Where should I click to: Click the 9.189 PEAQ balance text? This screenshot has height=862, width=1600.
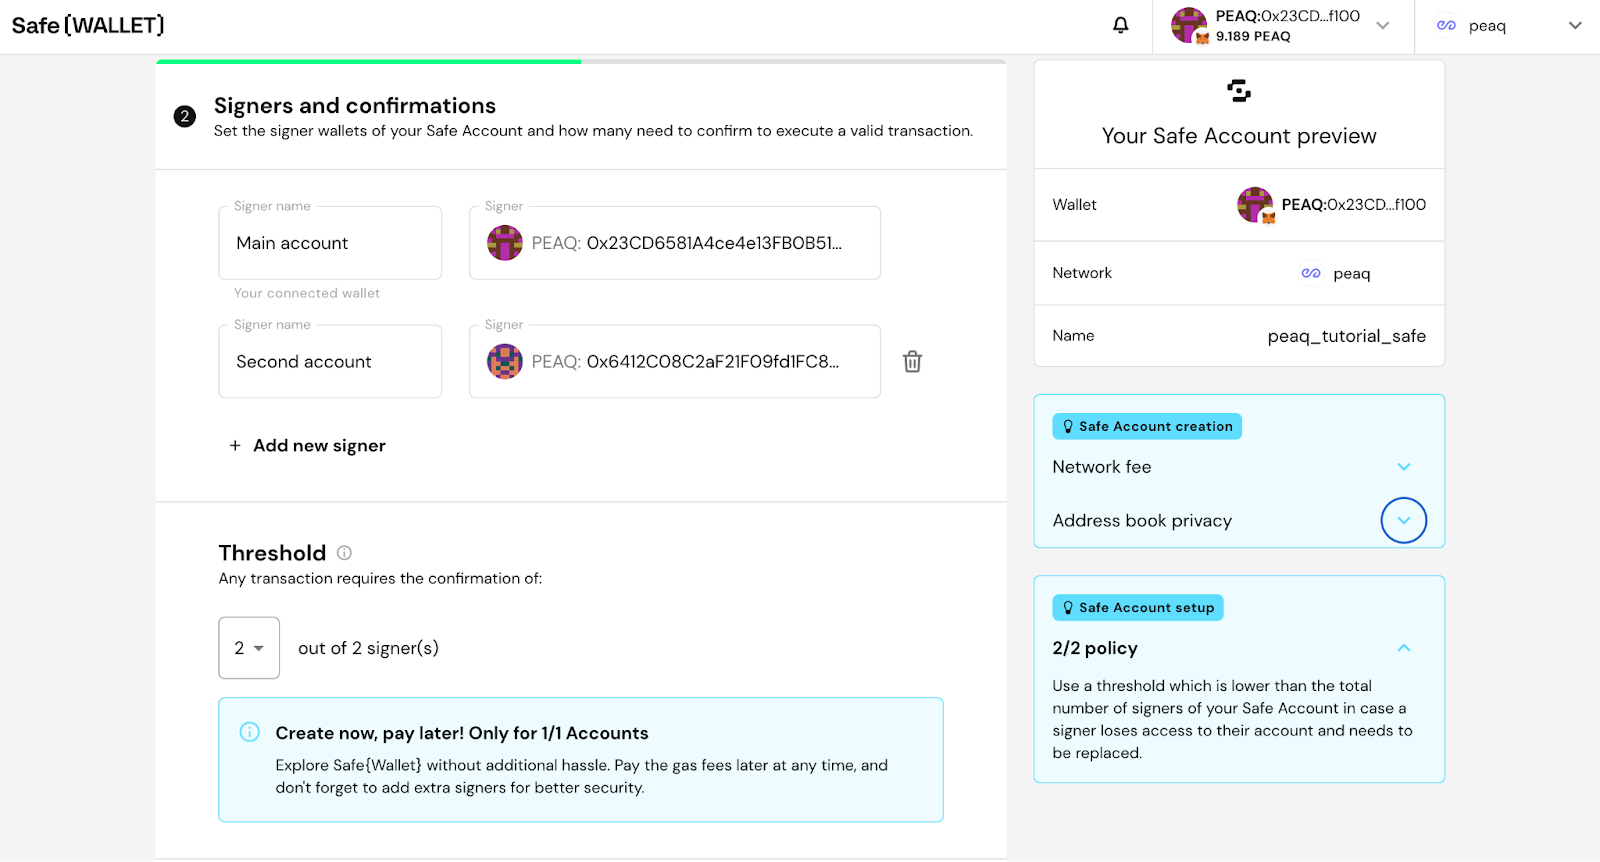pos(1253,36)
